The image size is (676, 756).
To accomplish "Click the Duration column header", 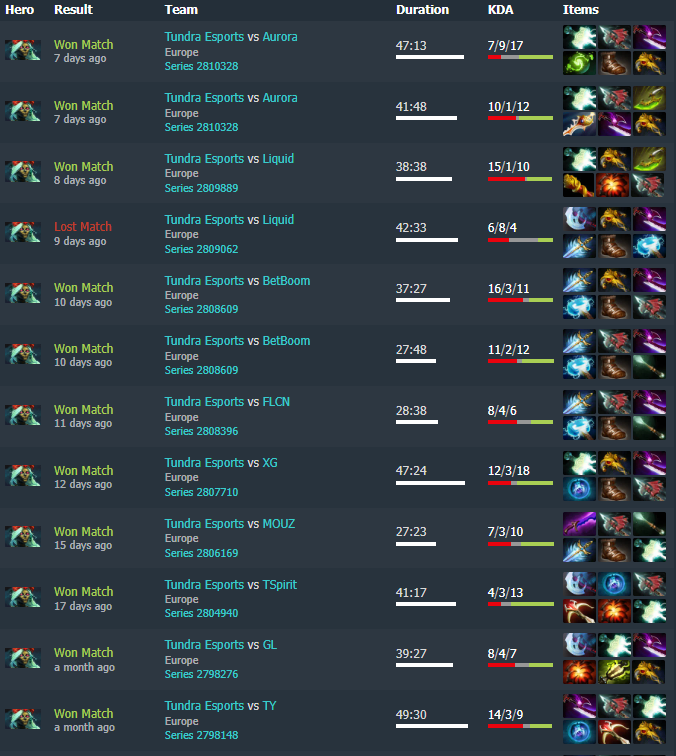I will pyautogui.click(x=422, y=10).
